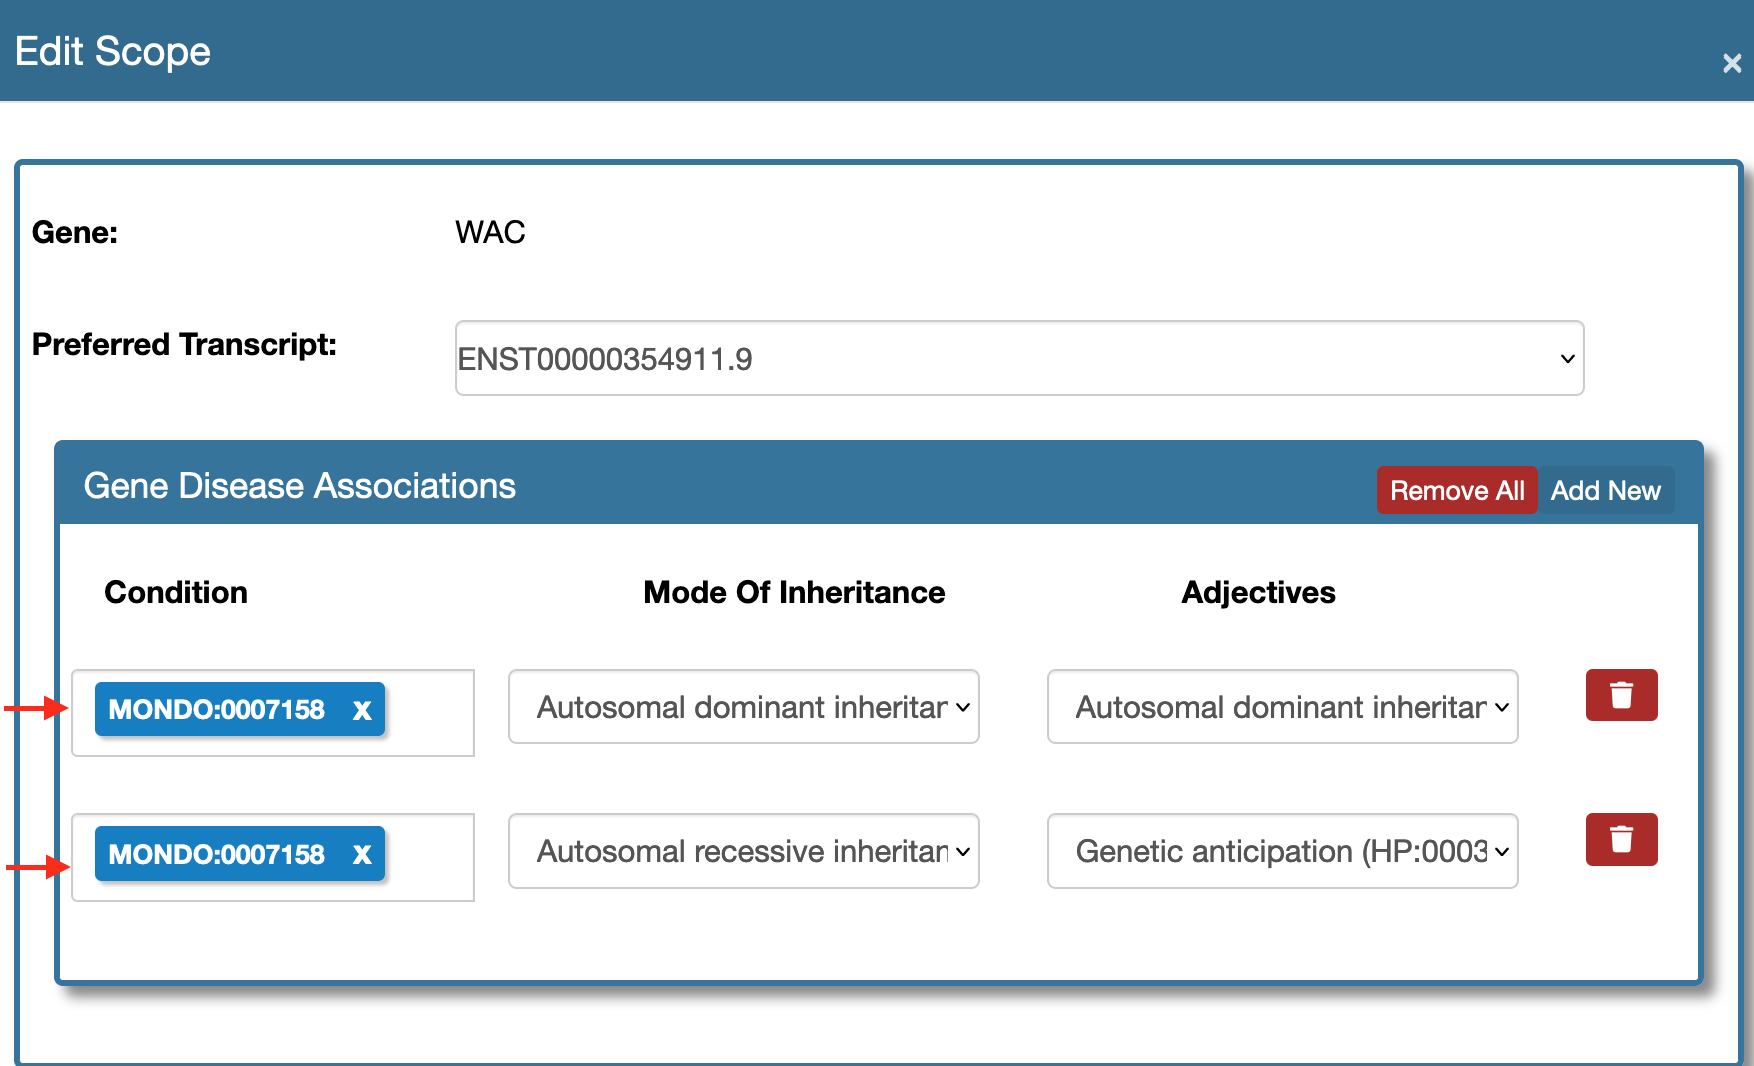Remove the second row's MONDO:0007158 tag via x
1754x1066 pixels.
pyautogui.click(x=362, y=855)
